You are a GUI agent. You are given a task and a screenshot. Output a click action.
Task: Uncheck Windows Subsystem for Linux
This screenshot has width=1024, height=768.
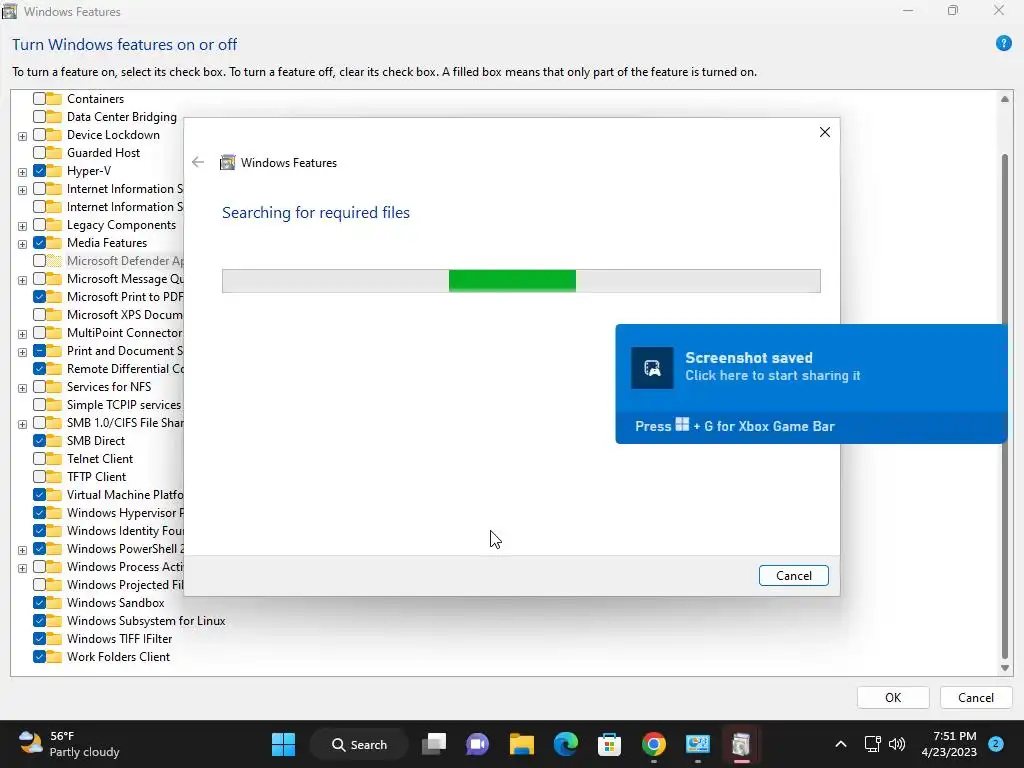[x=39, y=620]
